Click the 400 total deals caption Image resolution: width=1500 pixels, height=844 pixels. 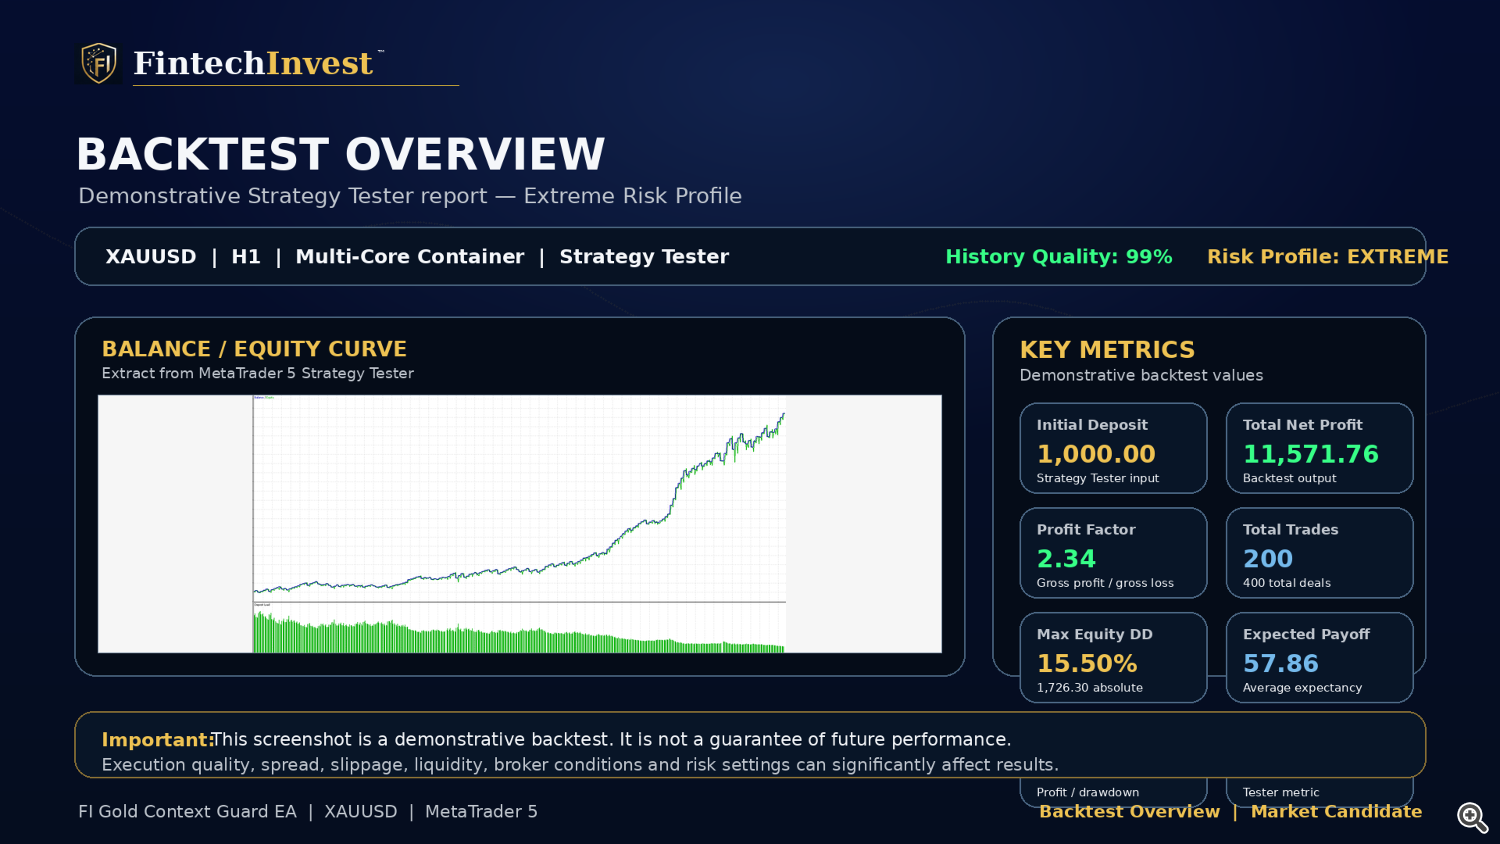coord(1287,583)
